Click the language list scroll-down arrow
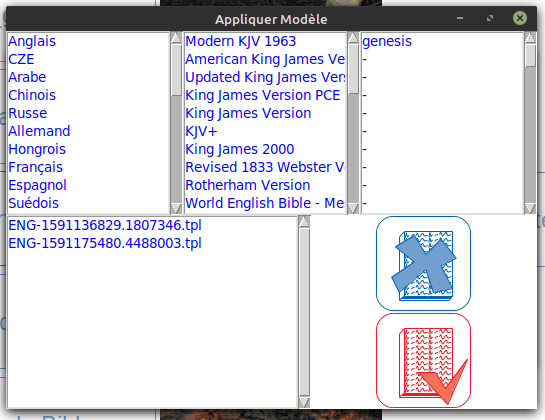The width and height of the screenshot is (545, 420). tap(176, 208)
